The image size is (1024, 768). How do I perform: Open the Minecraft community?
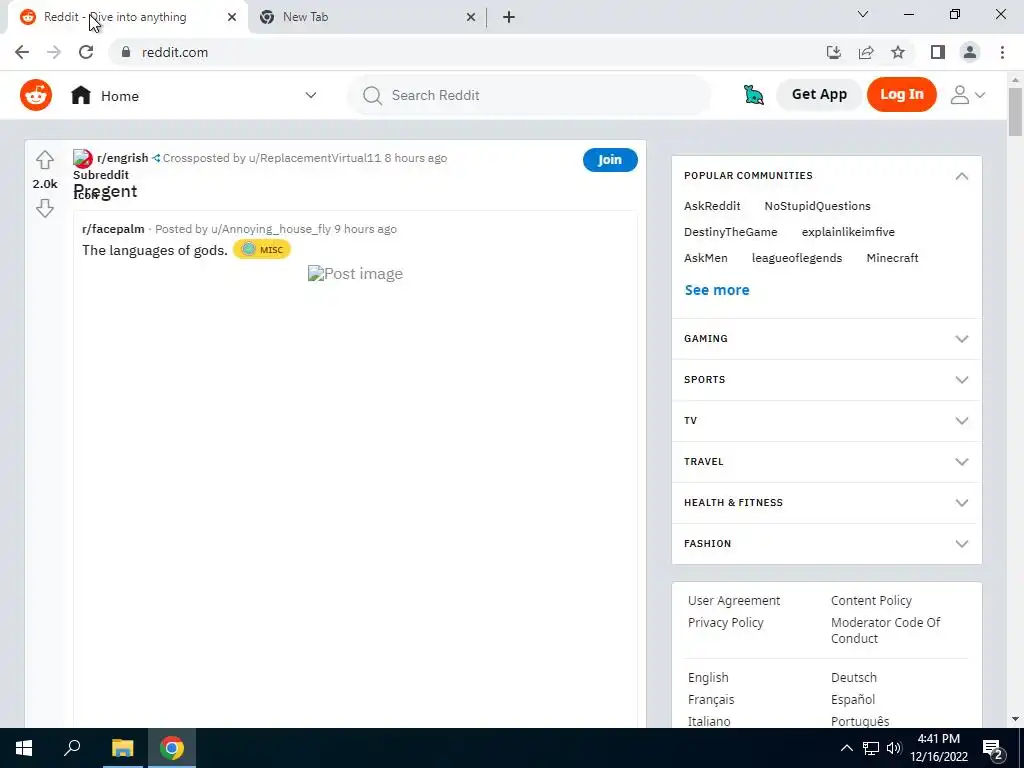(892, 258)
